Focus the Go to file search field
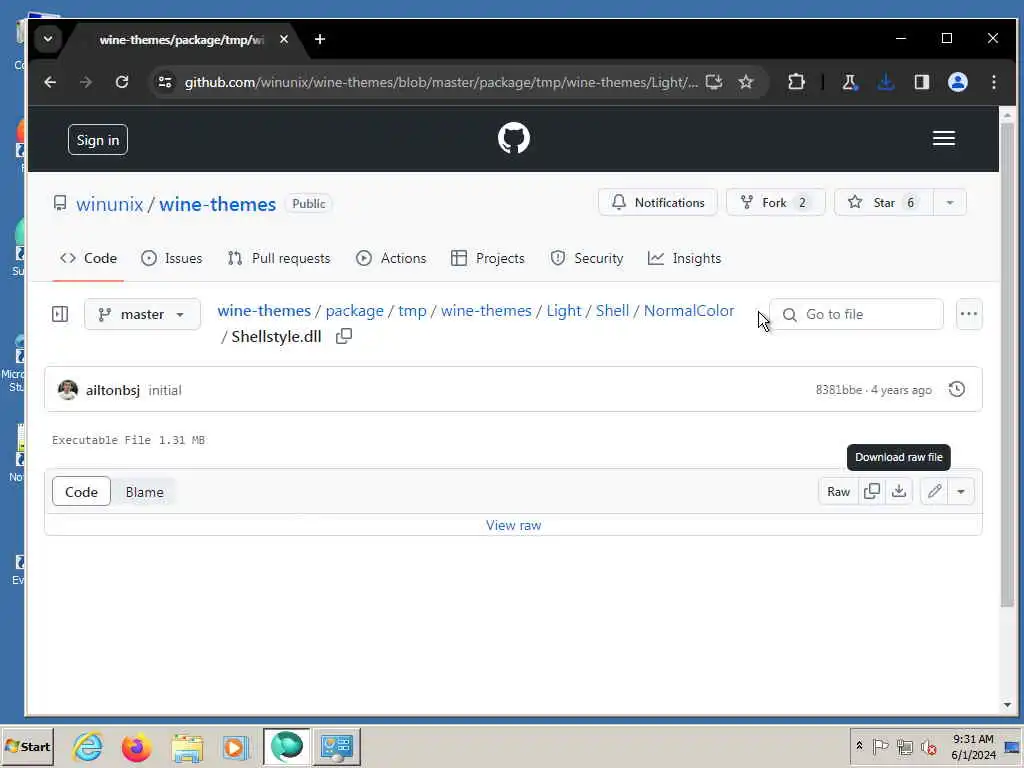 [856, 314]
